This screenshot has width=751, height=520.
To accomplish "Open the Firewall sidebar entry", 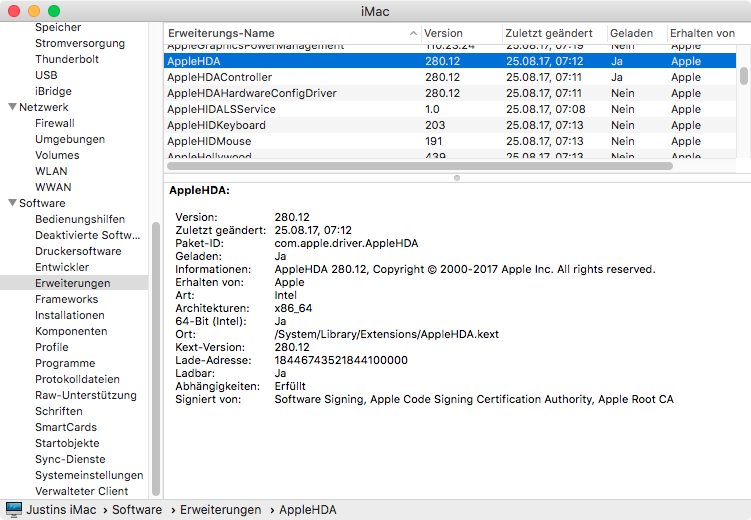I will pos(55,123).
